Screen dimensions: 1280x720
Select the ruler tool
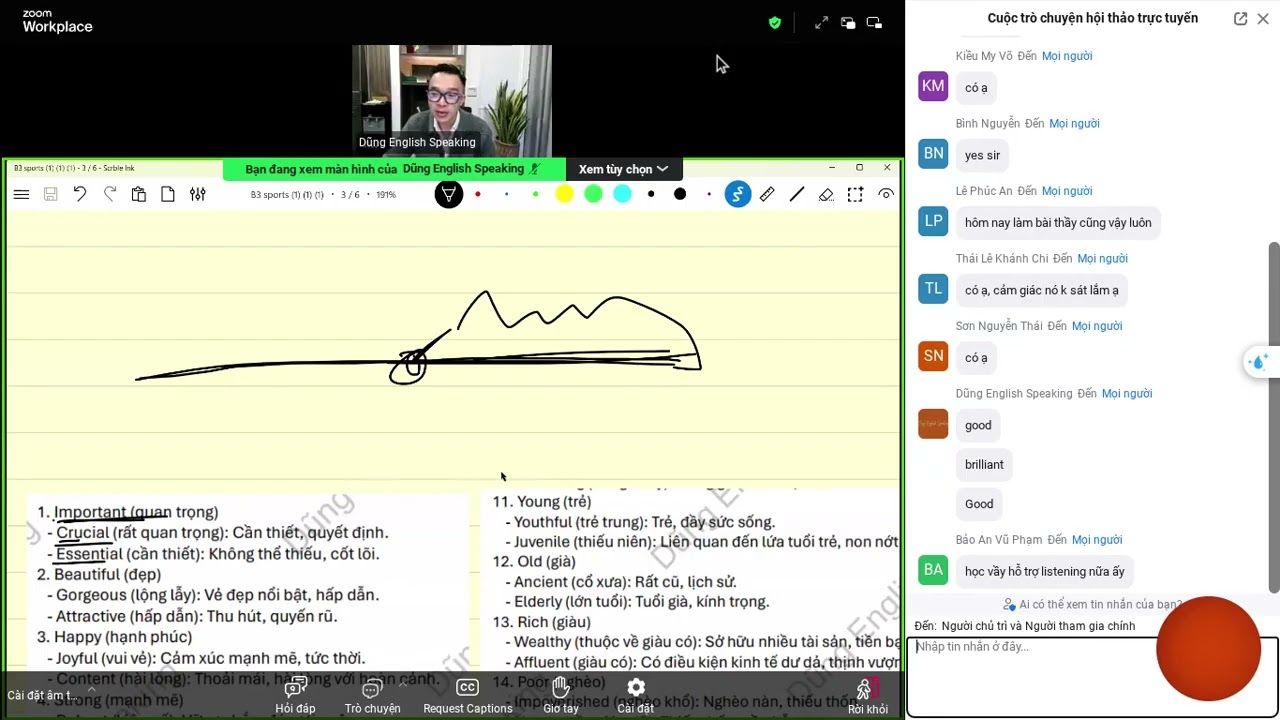click(767, 194)
